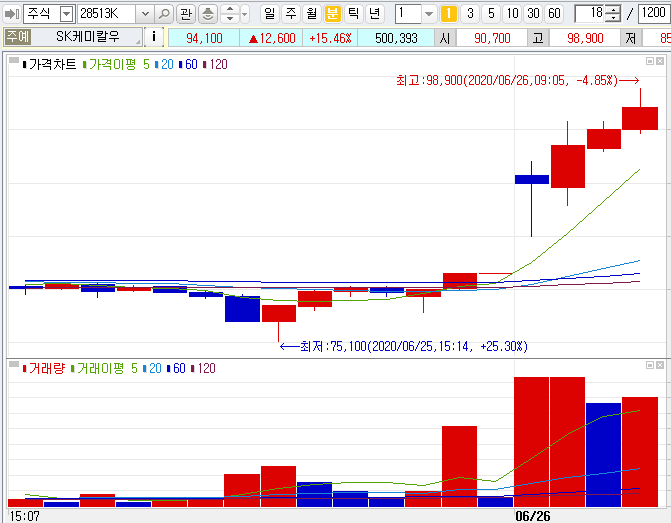Expand the 28513K stock code history dropdown
The image size is (671, 523).
point(145,14)
